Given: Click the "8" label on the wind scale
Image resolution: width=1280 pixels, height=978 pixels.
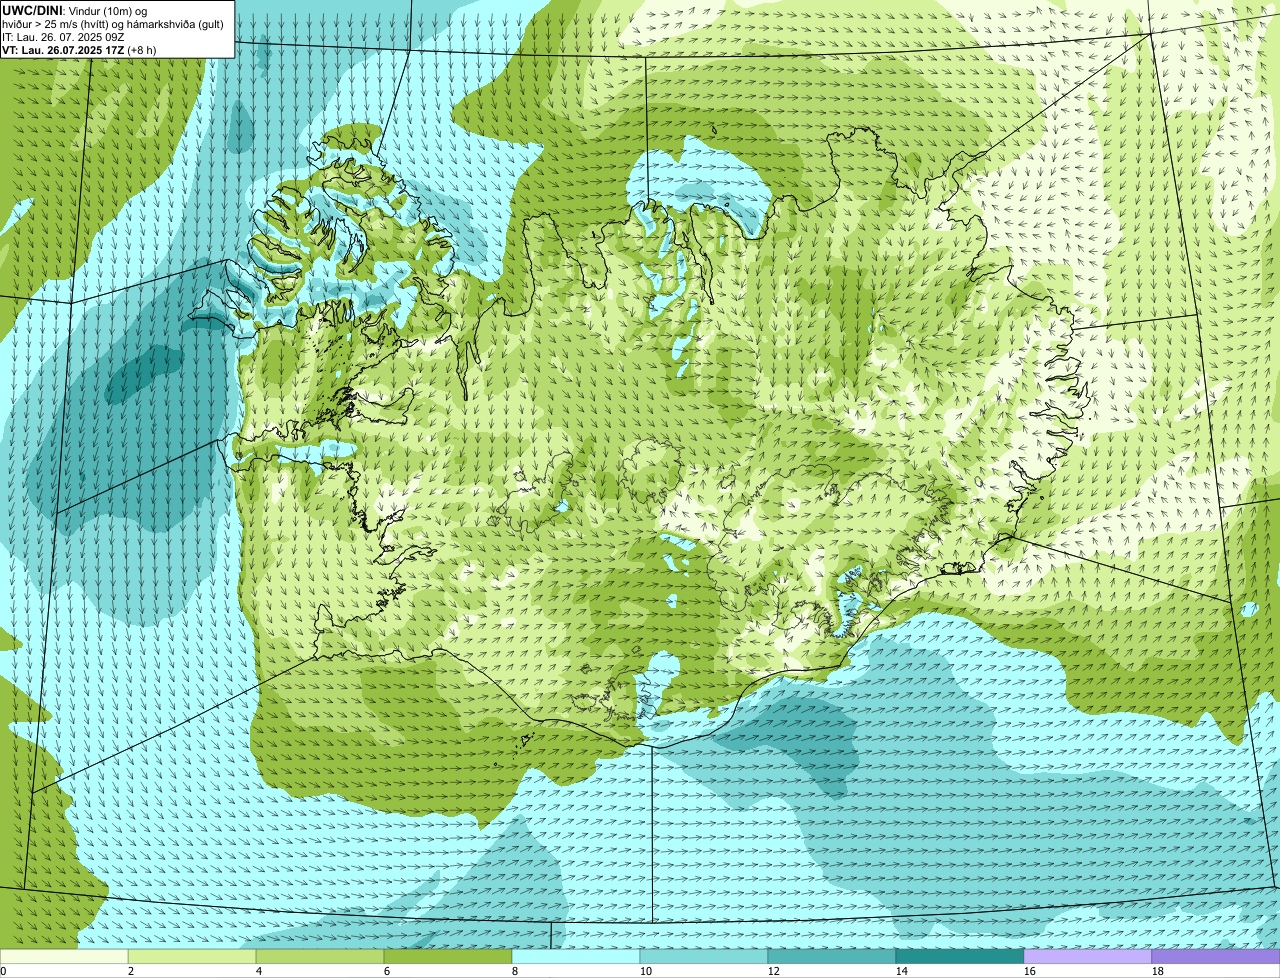Looking at the screenshot, I should coord(515,971).
